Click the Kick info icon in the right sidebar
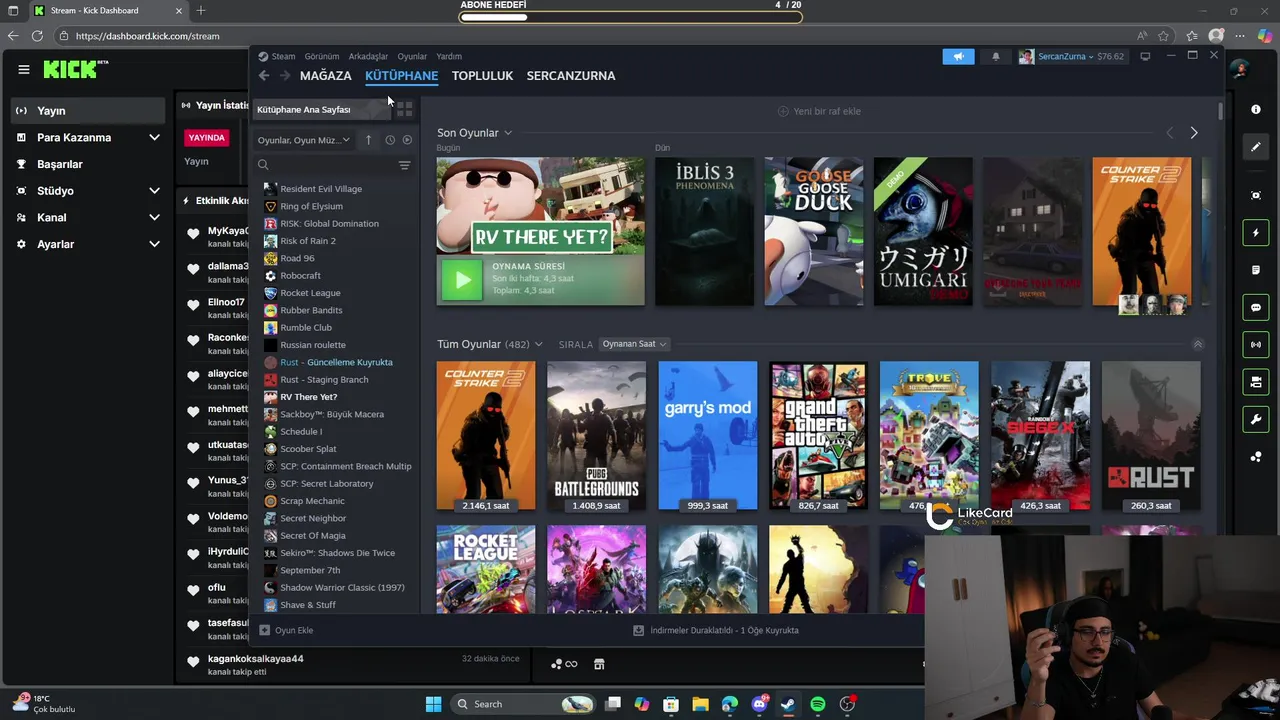 (1256, 109)
